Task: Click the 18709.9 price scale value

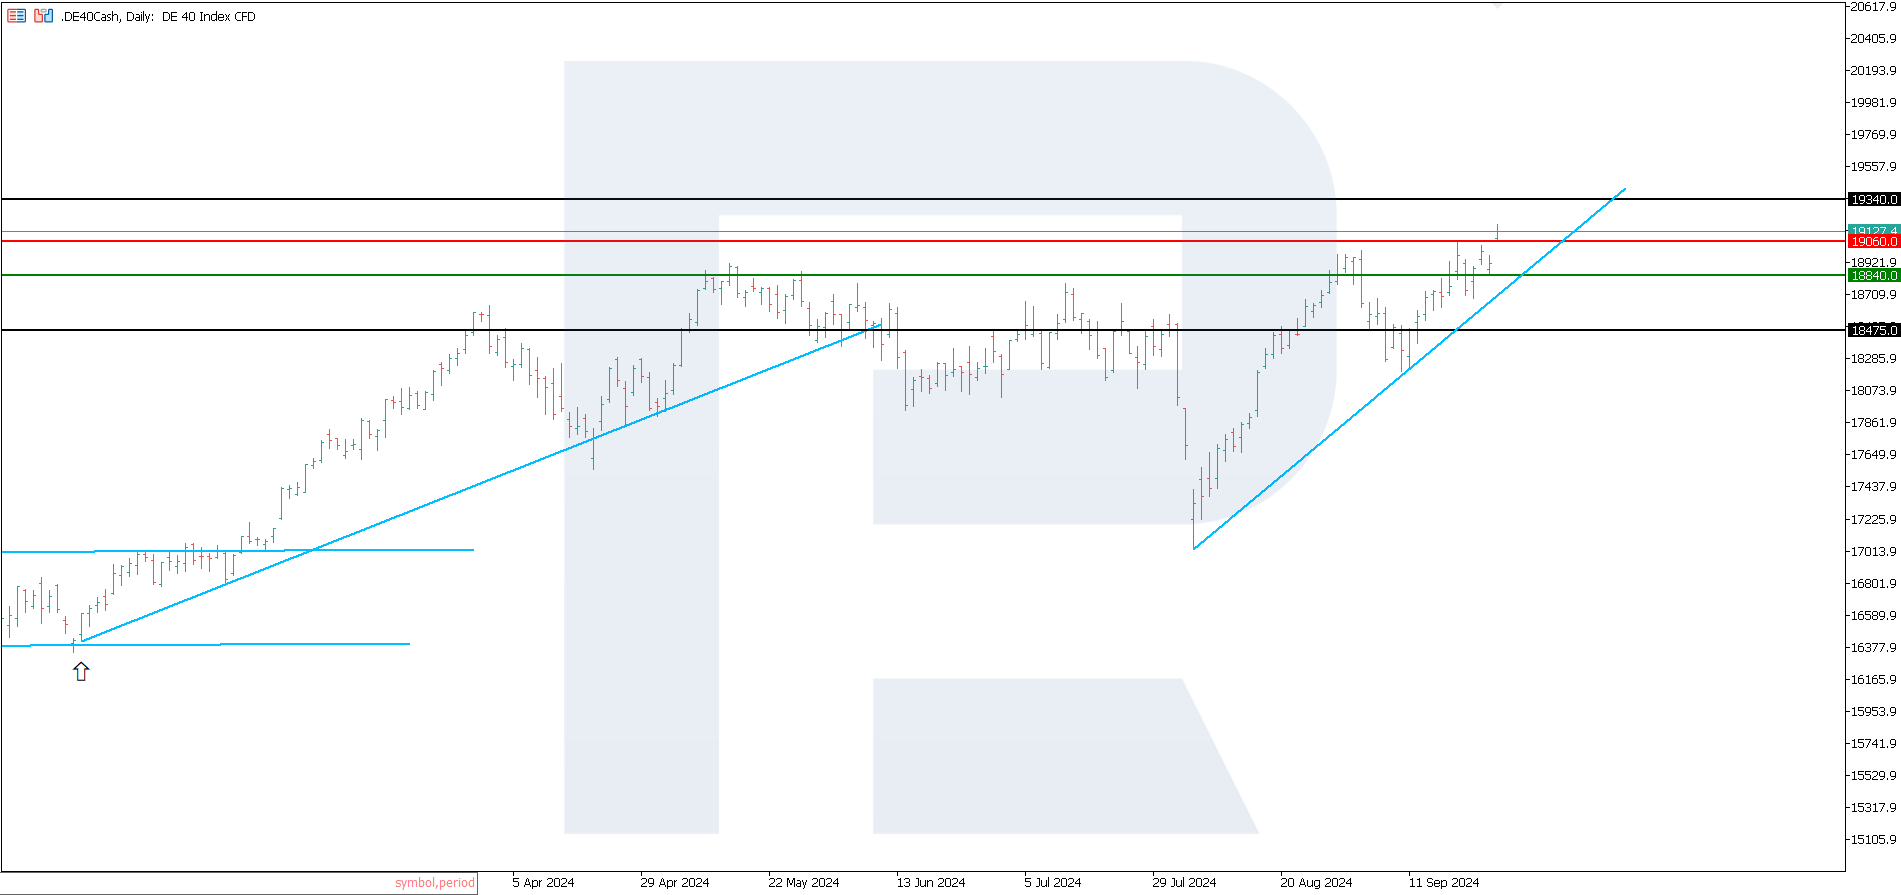Action: click(1873, 295)
